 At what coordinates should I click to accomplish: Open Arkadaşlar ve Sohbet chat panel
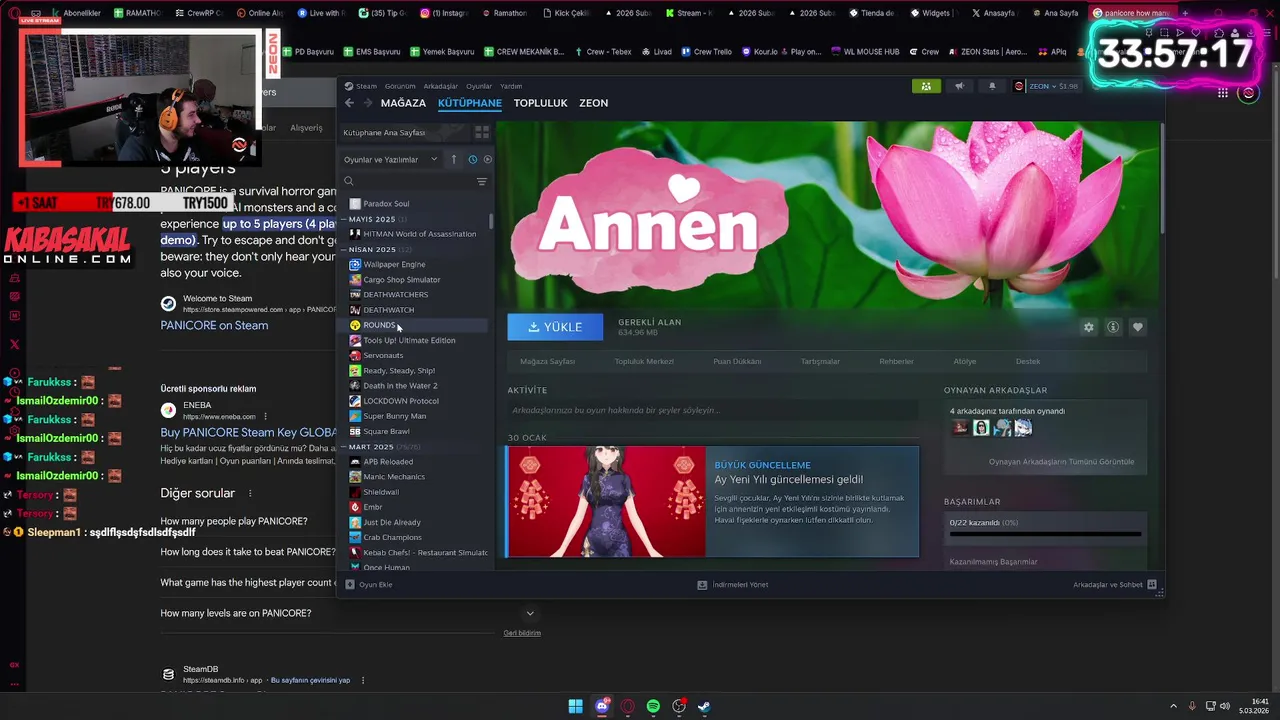pos(1114,584)
